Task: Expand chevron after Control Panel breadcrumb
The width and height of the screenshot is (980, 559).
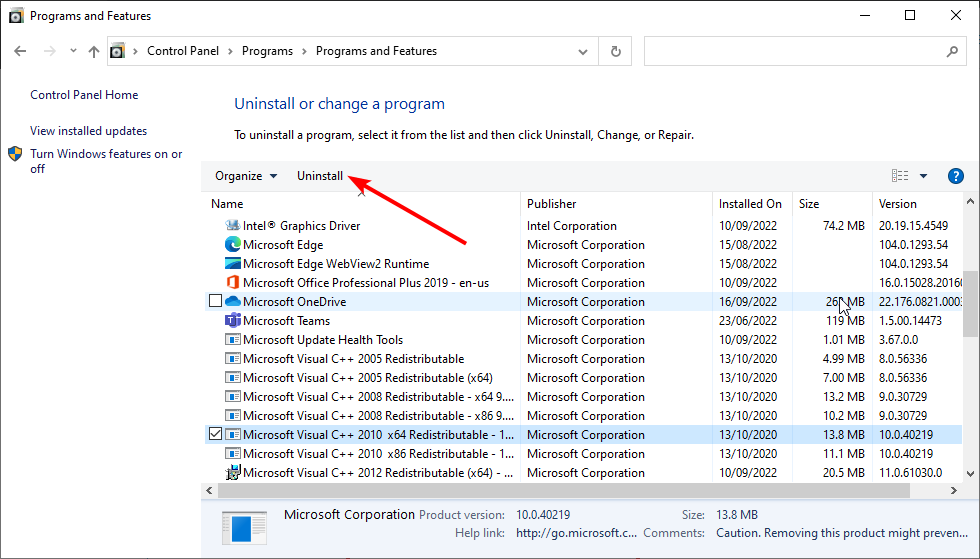Action: pyautogui.click(x=231, y=51)
